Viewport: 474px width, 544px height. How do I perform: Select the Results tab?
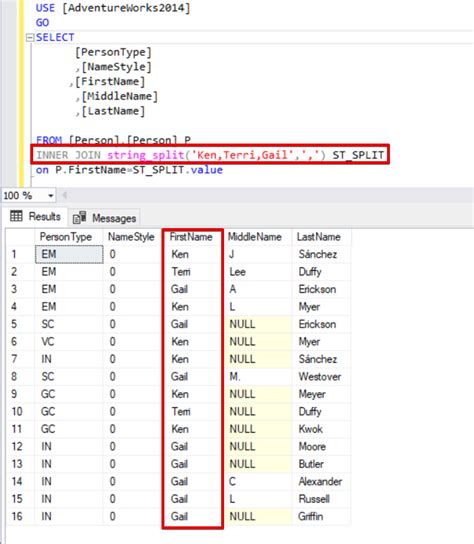click(x=35, y=216)
